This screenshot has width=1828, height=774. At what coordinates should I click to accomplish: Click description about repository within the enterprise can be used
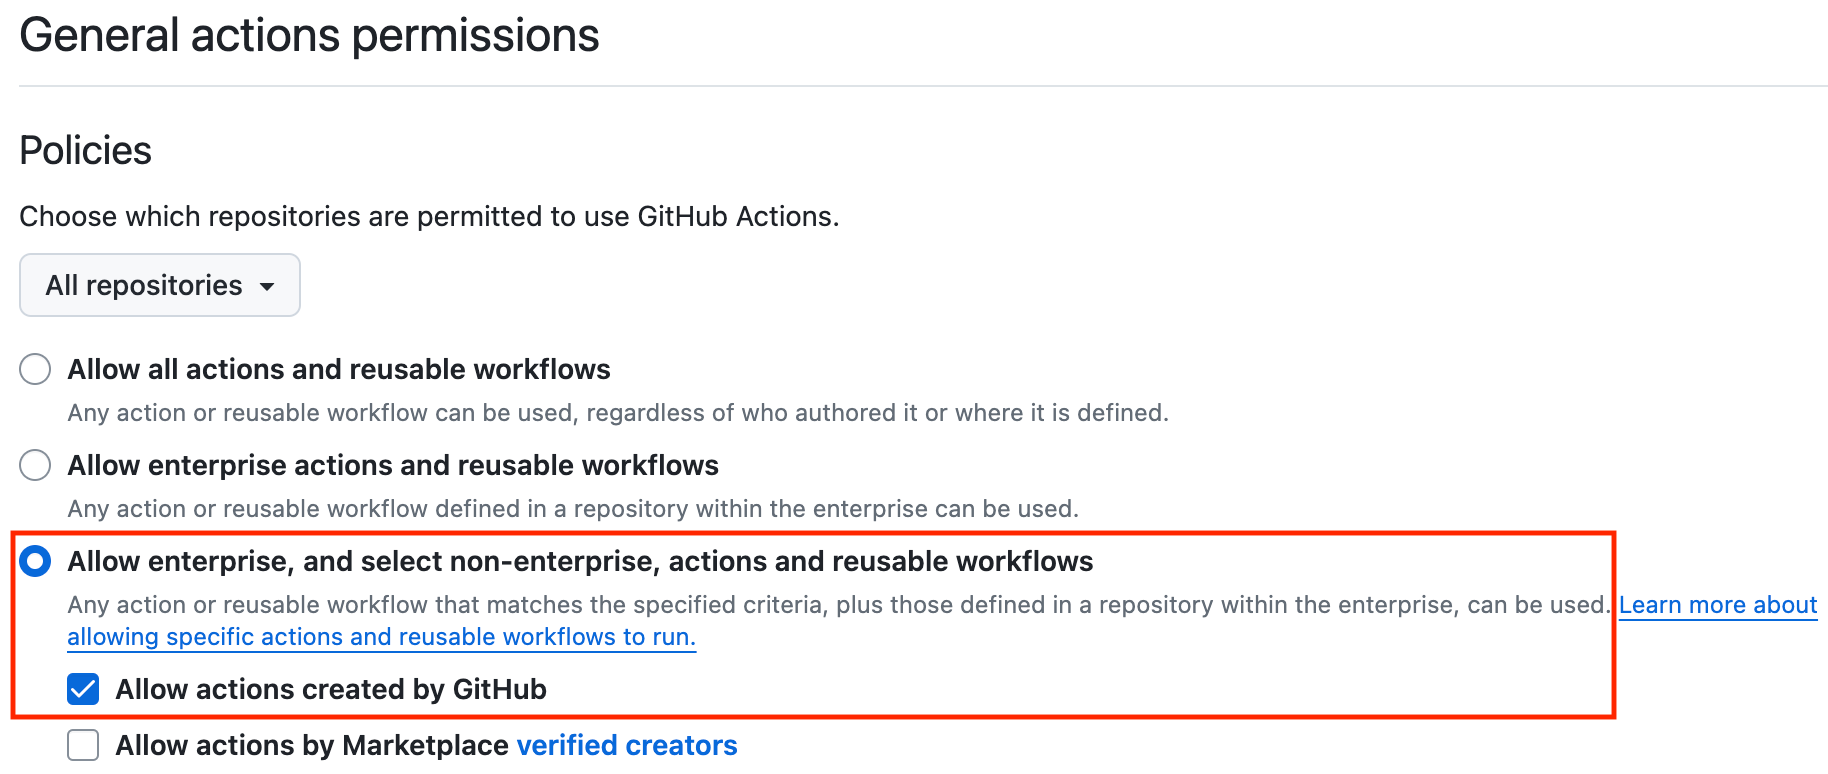[573, 509]
